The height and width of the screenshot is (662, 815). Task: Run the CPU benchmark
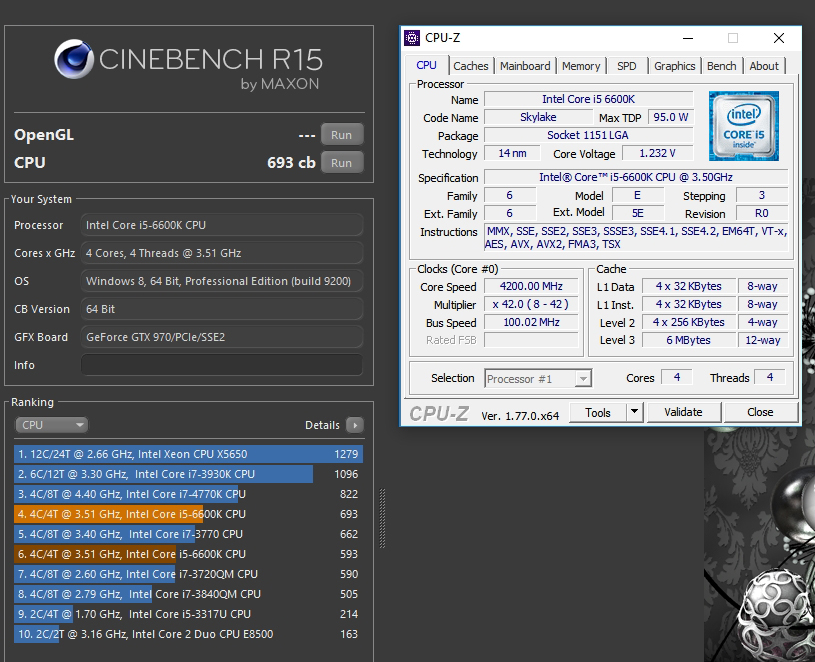pyautogui.click(x=341, y=163)
